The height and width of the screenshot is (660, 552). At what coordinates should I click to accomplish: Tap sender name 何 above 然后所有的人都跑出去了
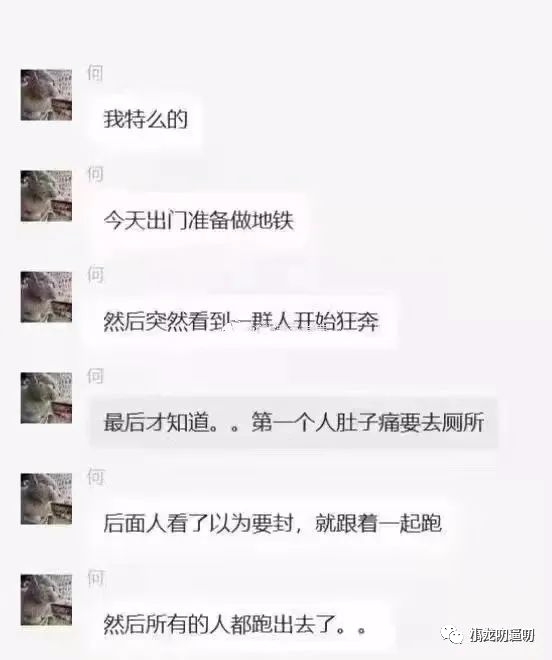point(95,578)
